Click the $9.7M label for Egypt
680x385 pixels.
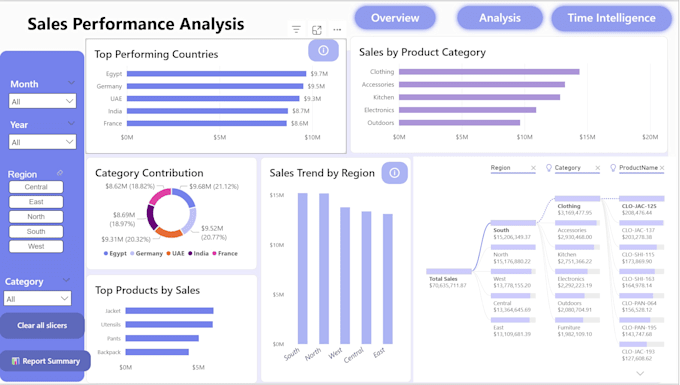coord(319,74)
